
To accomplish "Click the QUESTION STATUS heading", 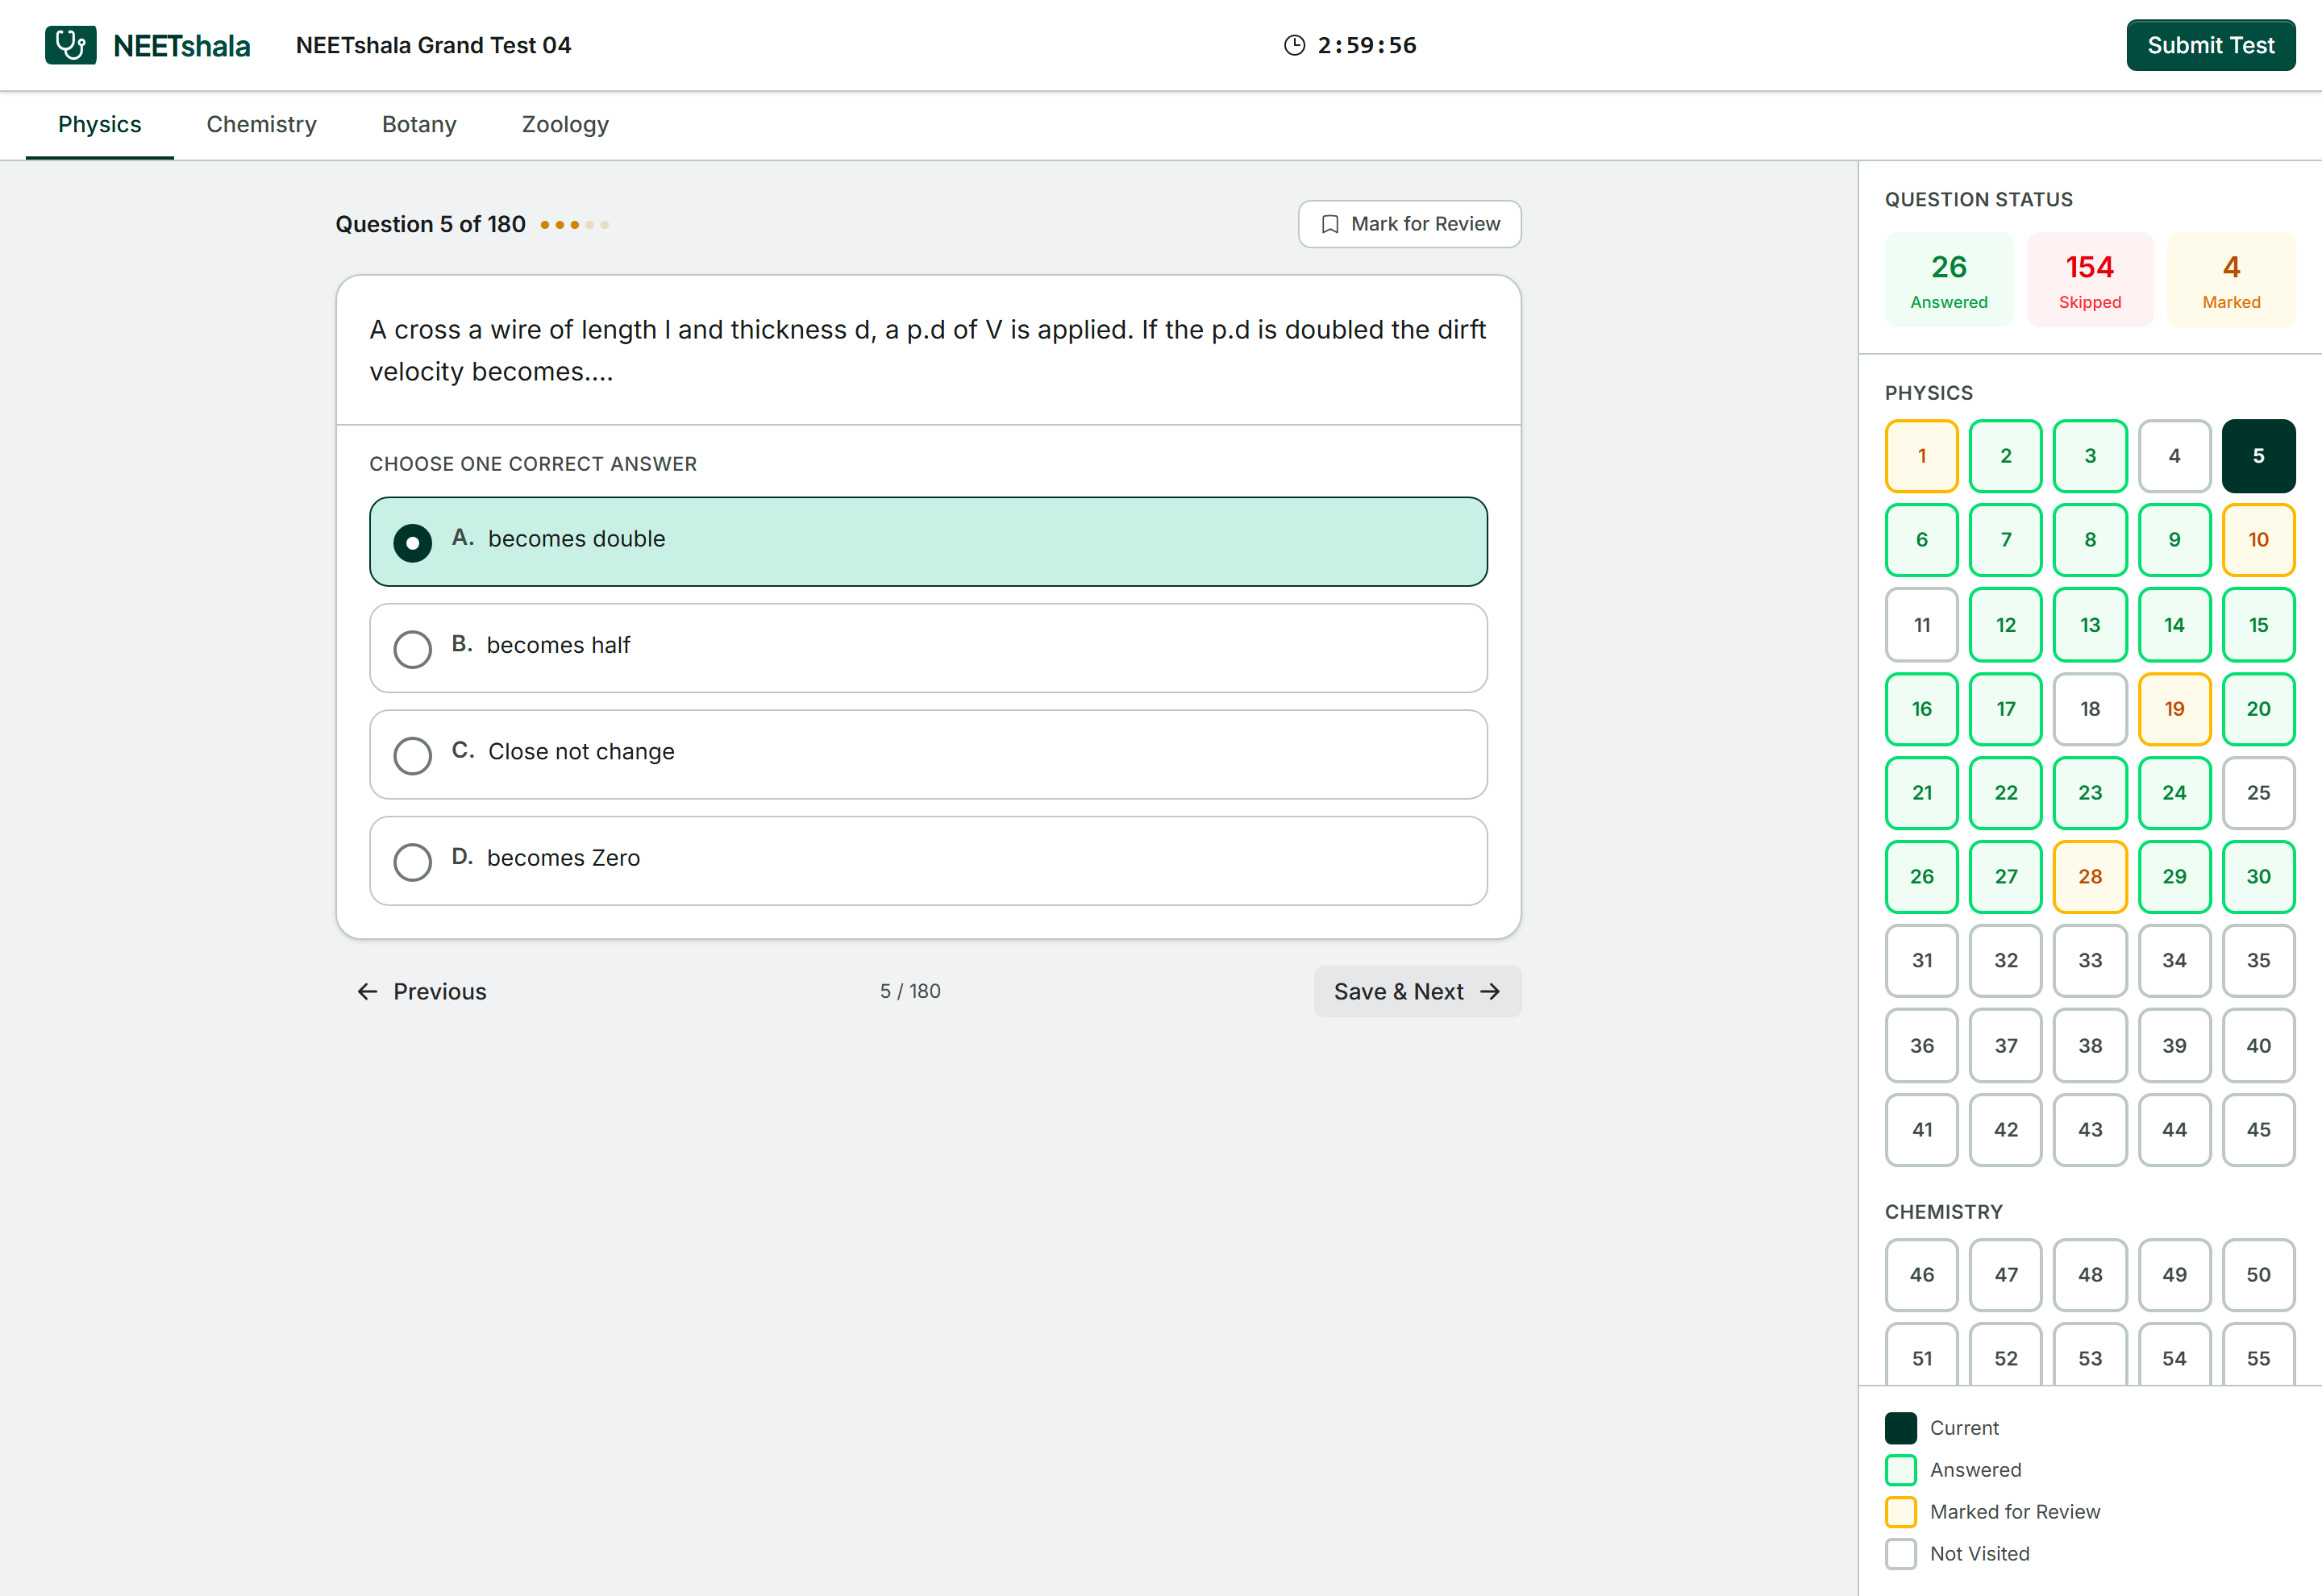I will (x=1978, y=200).
